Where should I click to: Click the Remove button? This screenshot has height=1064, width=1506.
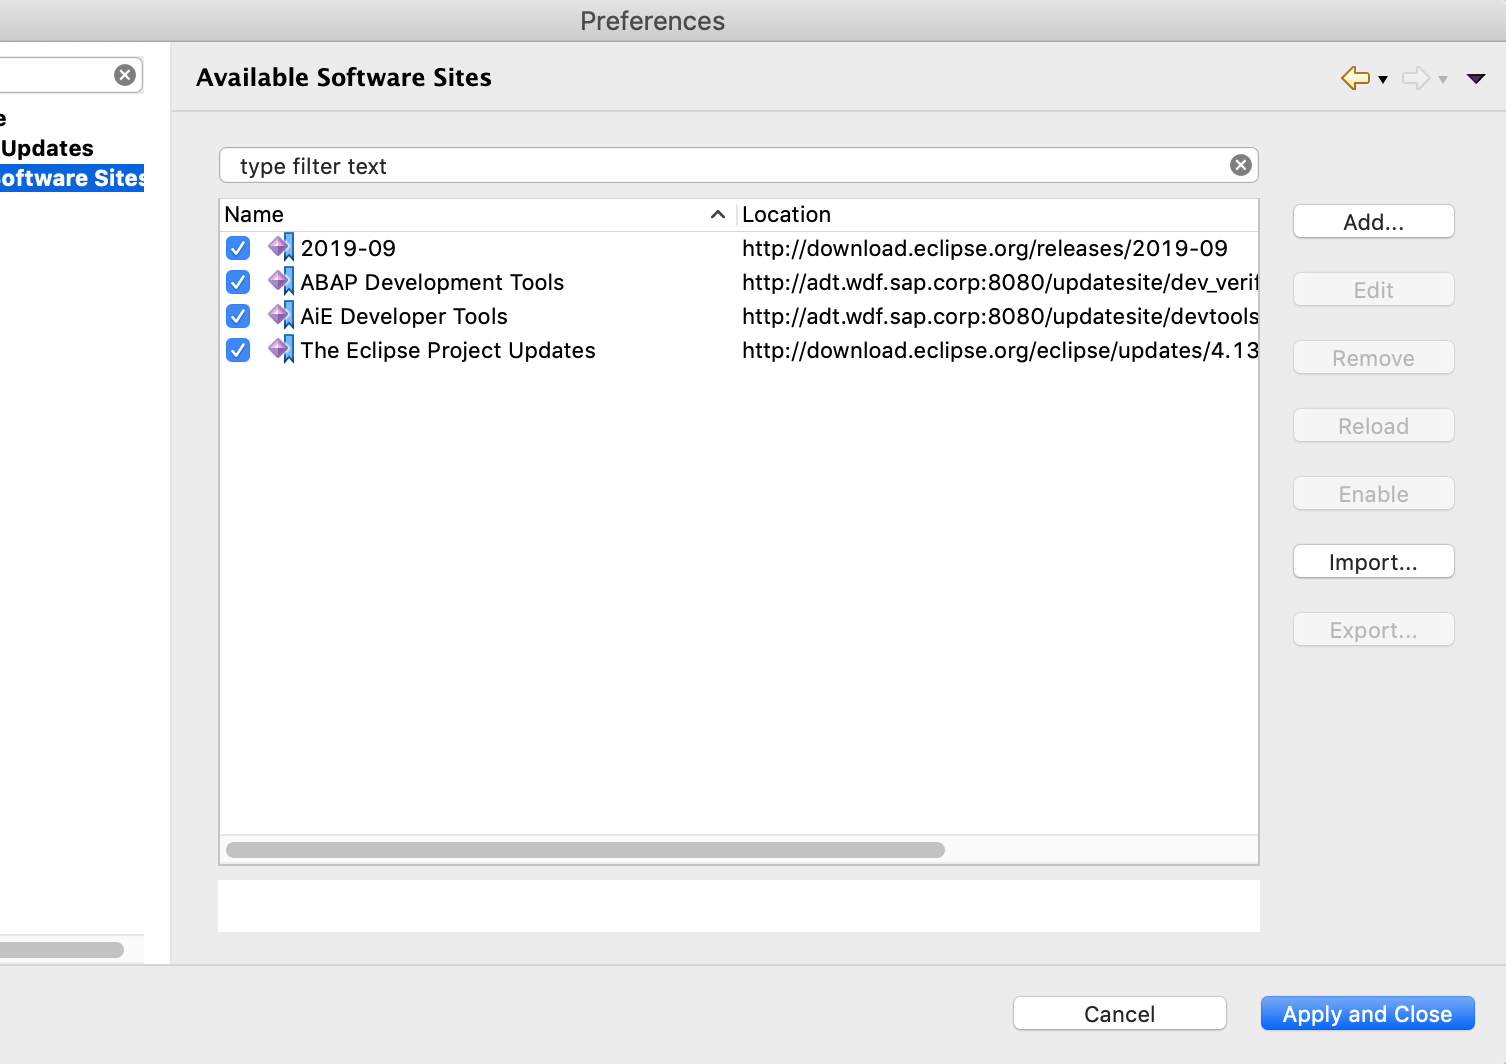[1373, 358]
